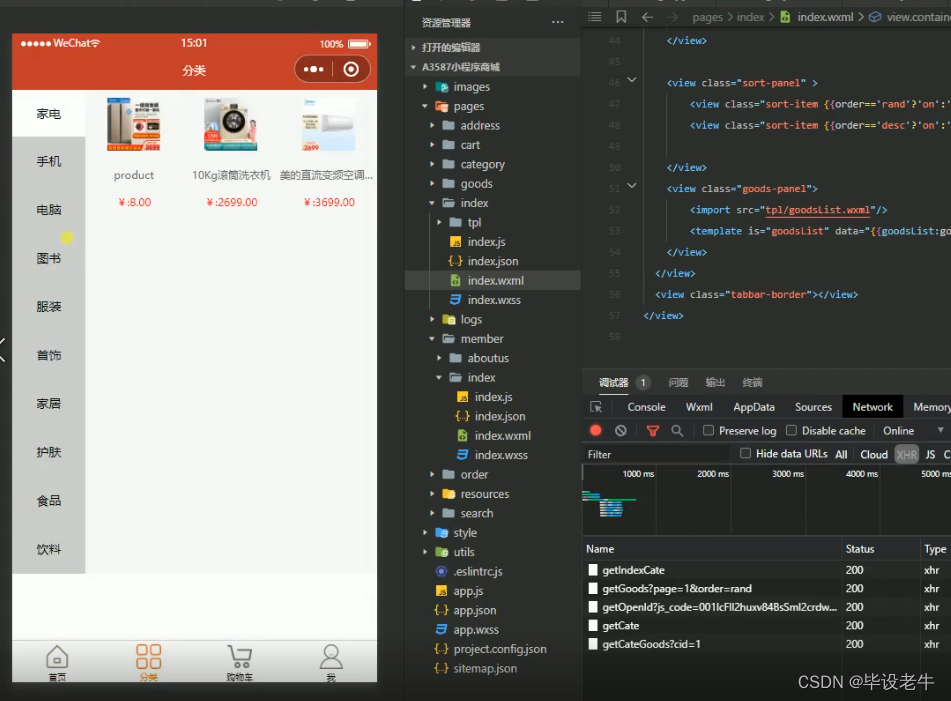Open sitemap.json file
951x701 pixels.
coord(485,669)
